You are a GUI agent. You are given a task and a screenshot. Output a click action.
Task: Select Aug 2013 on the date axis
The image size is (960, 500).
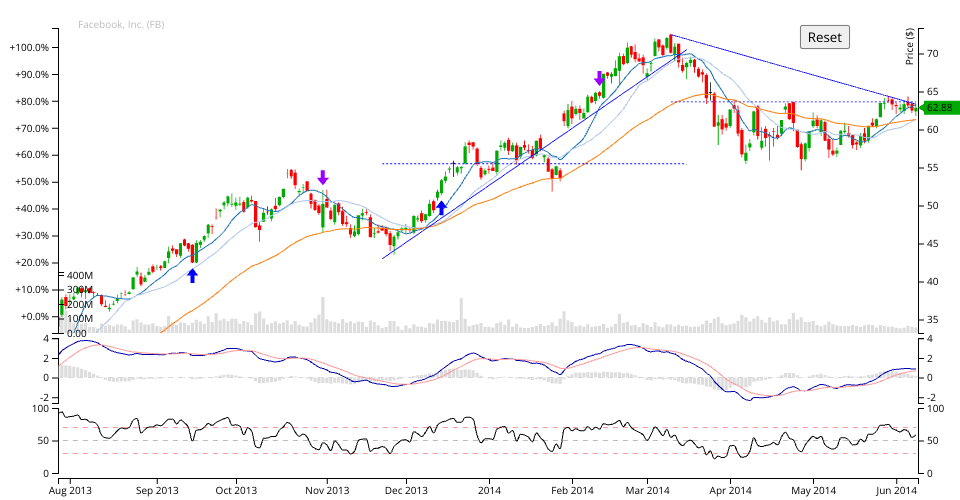click(x=72, y=490)
